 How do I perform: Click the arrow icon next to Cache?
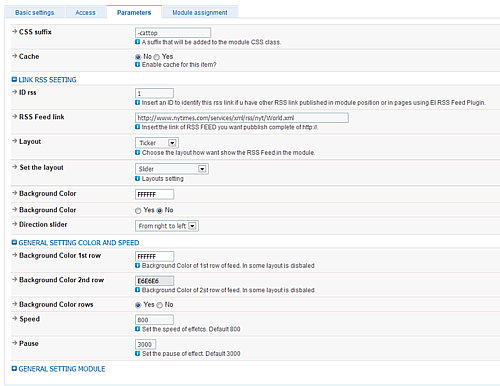click(14, 56)
